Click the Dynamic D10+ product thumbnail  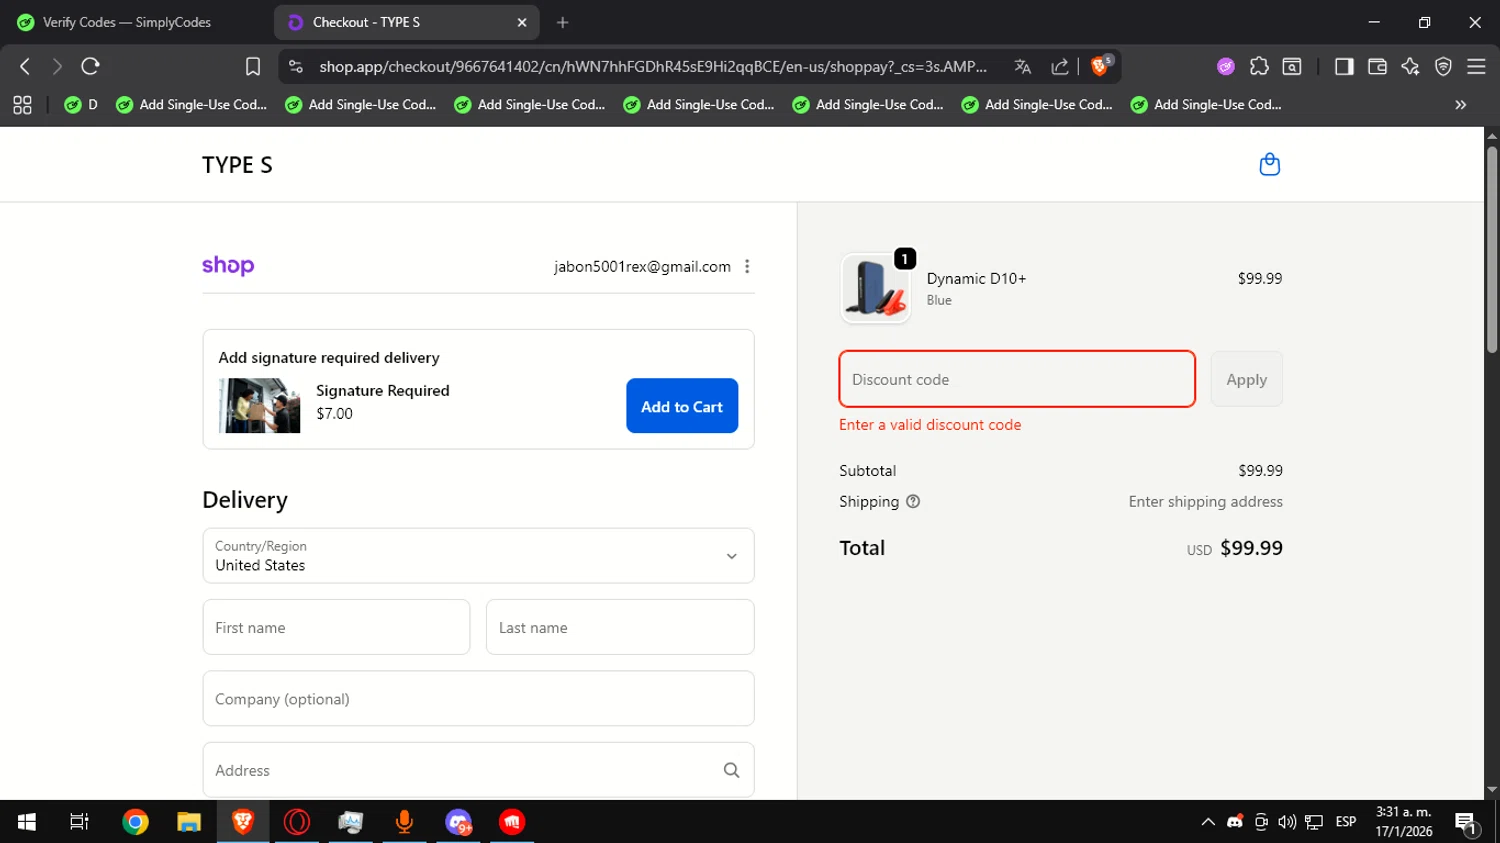pos(876,288)
